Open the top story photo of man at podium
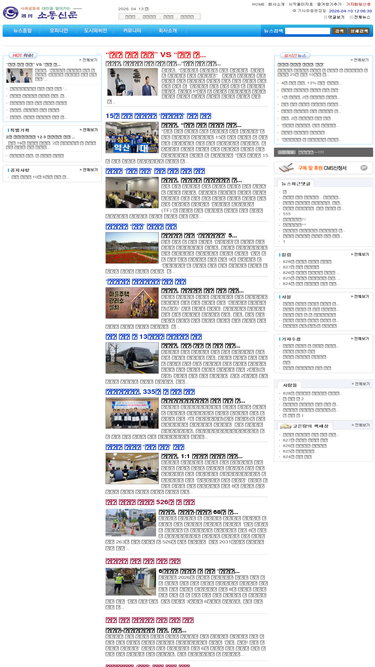The width and height of the screenshot is (375, 667). coord(132,82)
